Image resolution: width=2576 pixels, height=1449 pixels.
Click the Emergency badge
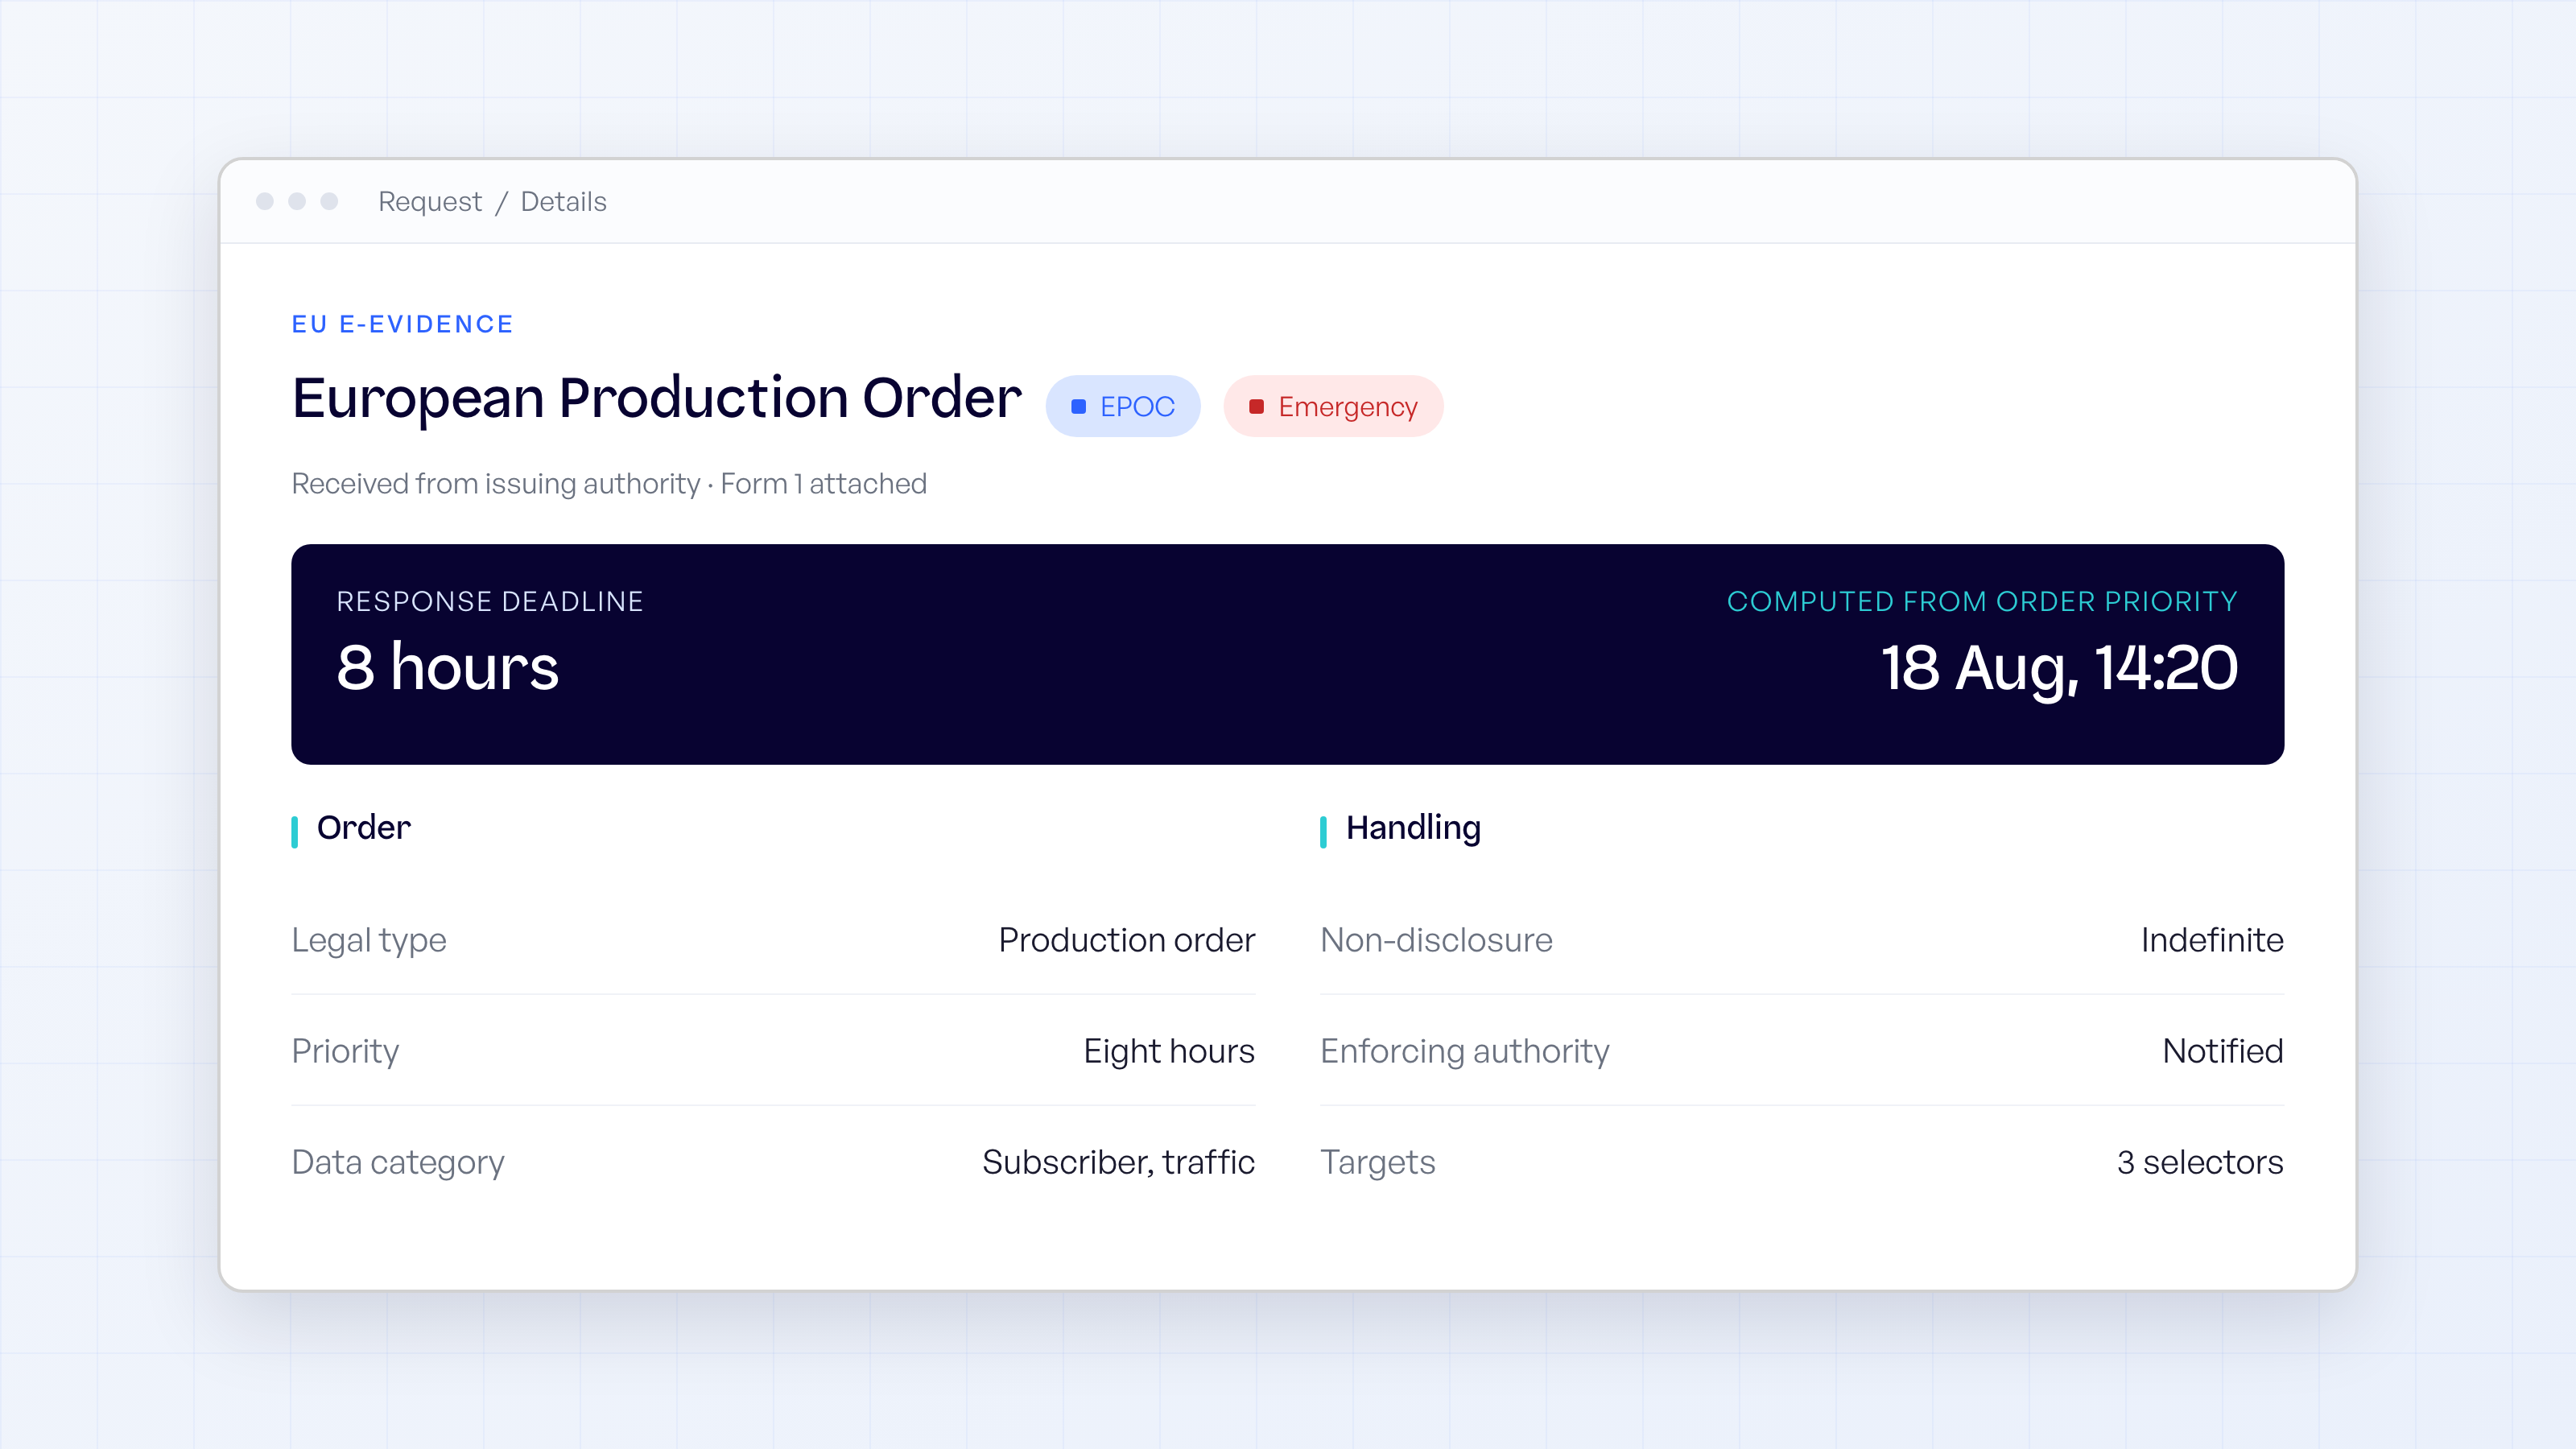pyautogui.click(x=1333, y=406)
